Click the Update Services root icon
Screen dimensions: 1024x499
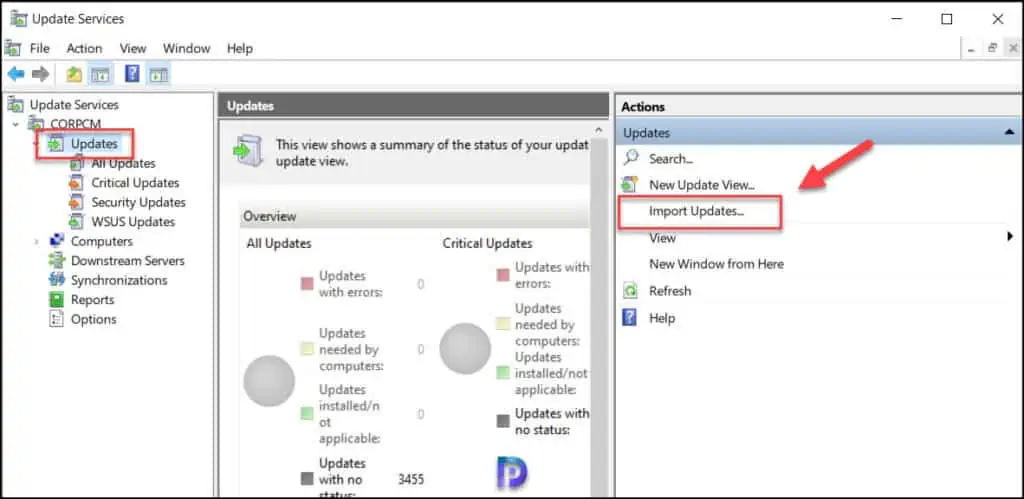pyautogui.click(x=16, y=105)
